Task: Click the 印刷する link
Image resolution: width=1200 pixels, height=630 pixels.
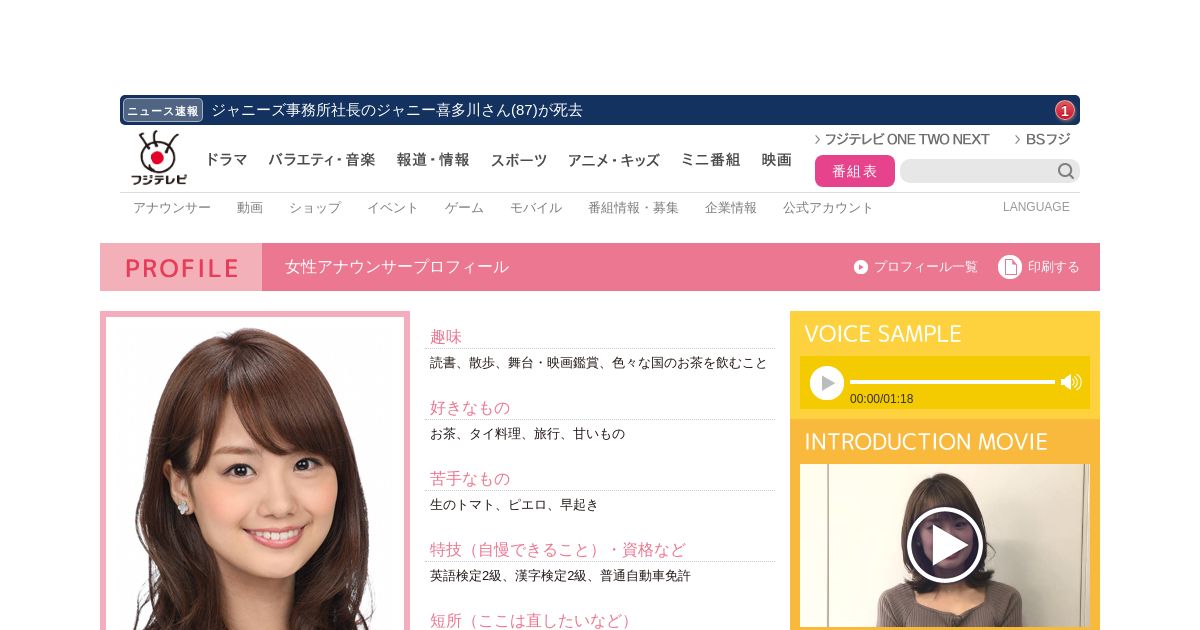Action: coord(1054,267)
